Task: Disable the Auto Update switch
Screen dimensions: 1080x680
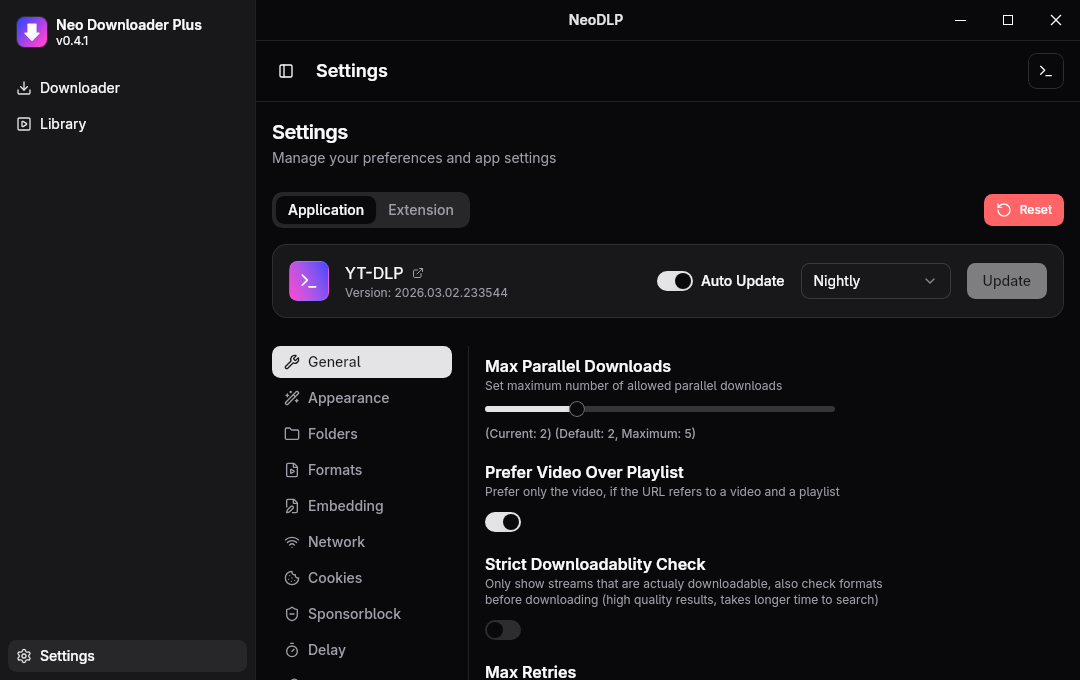Action: click(675, 281)
